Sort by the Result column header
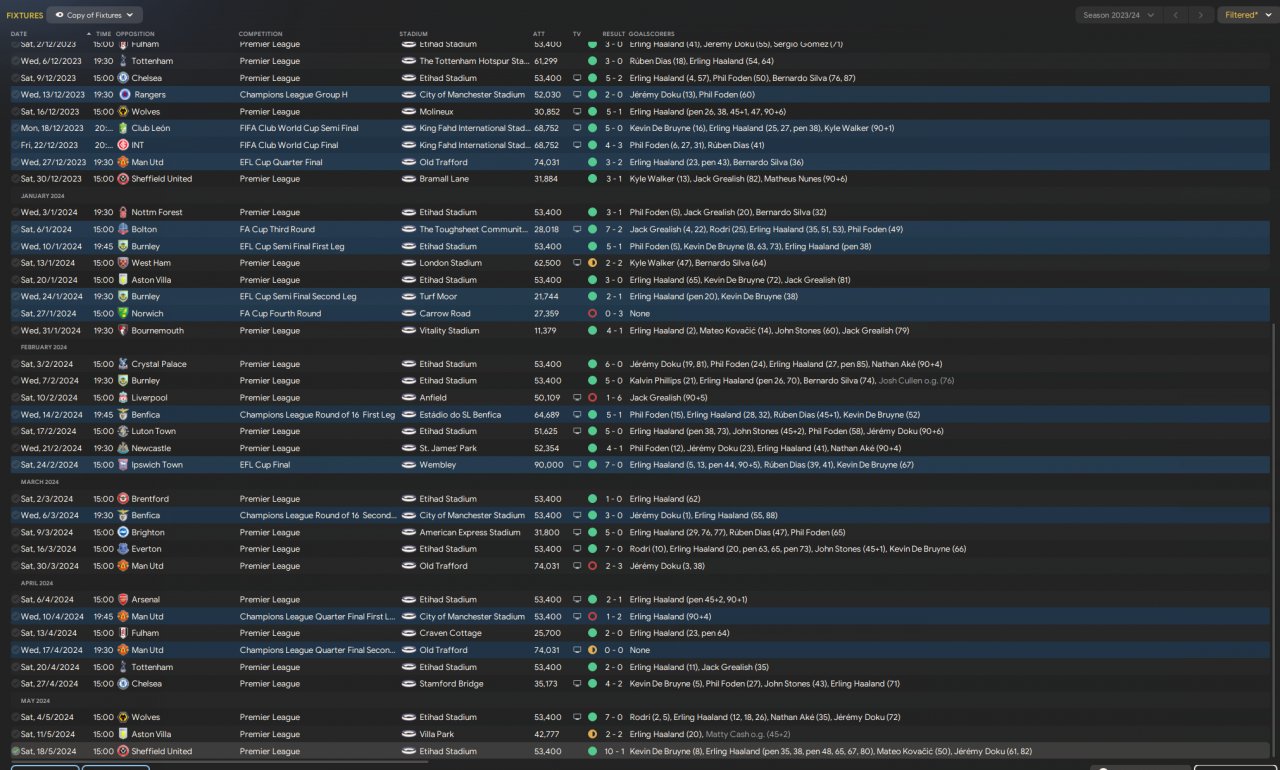 (613, 34)
